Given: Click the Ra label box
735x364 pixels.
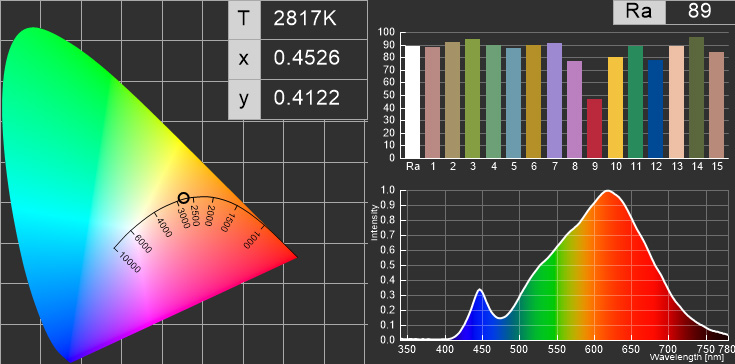Looking at the screenshot, I should [x=639, y=11].
